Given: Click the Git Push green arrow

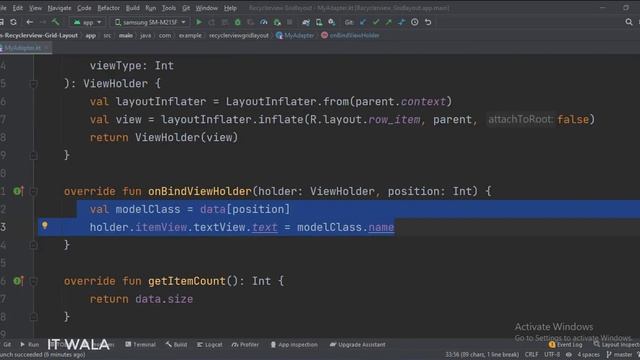Looking at the screenshot, I should click(x=389, y=22).
